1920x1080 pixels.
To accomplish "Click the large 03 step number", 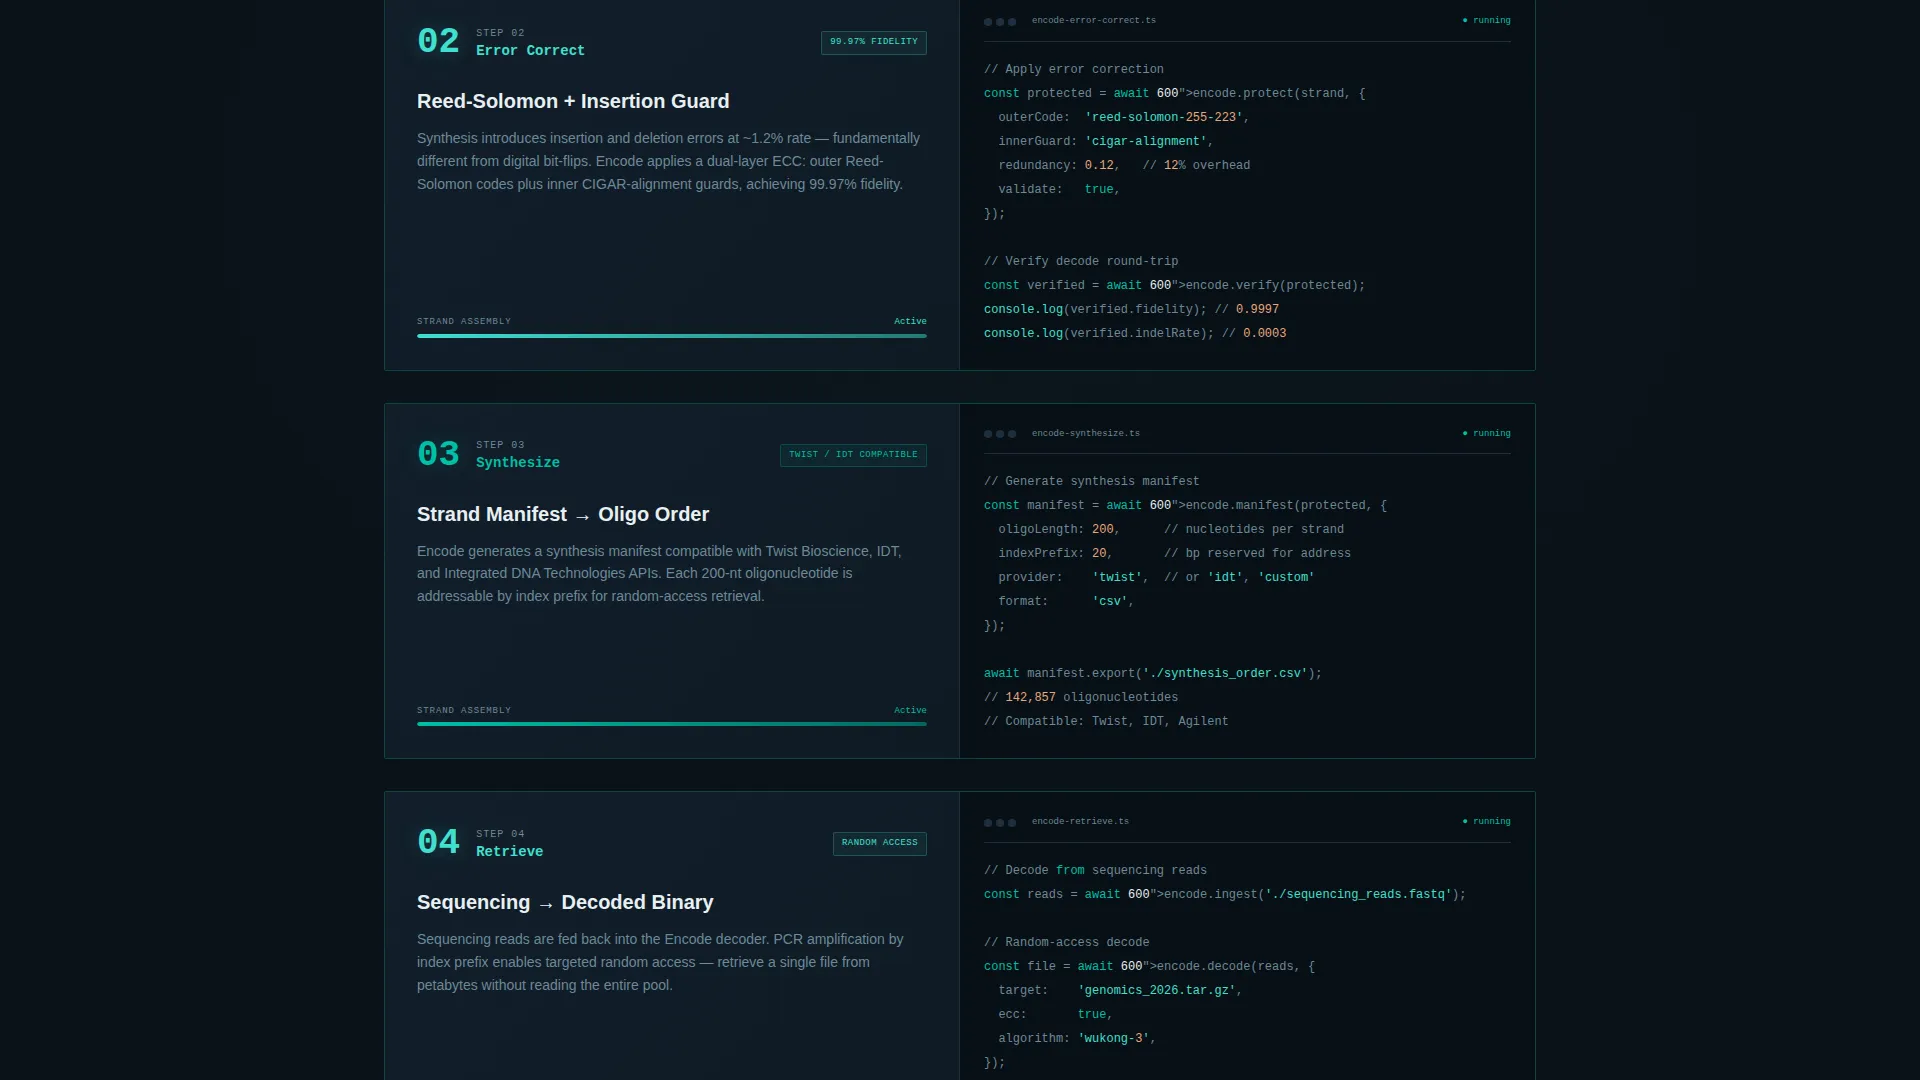I will coord(438,455).
